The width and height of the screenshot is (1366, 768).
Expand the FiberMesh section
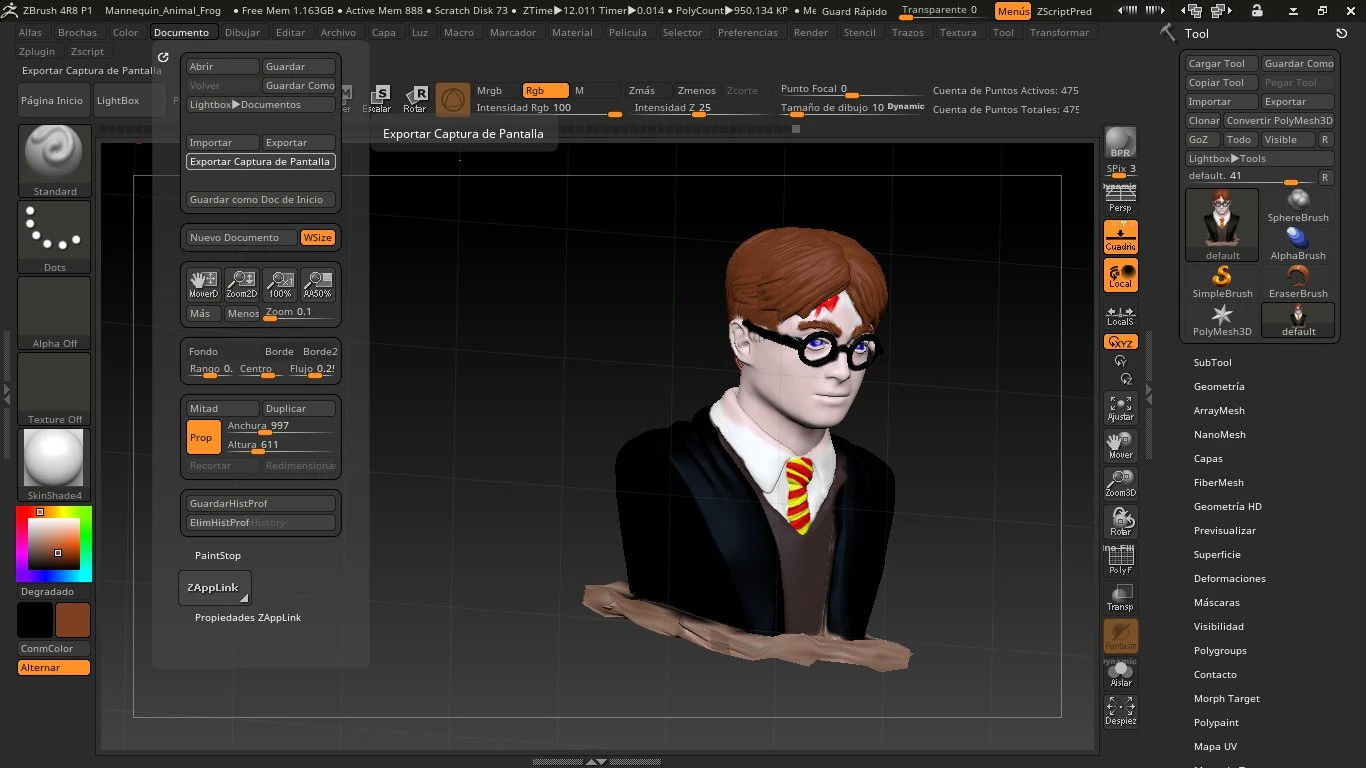(x=1218, y=483)
